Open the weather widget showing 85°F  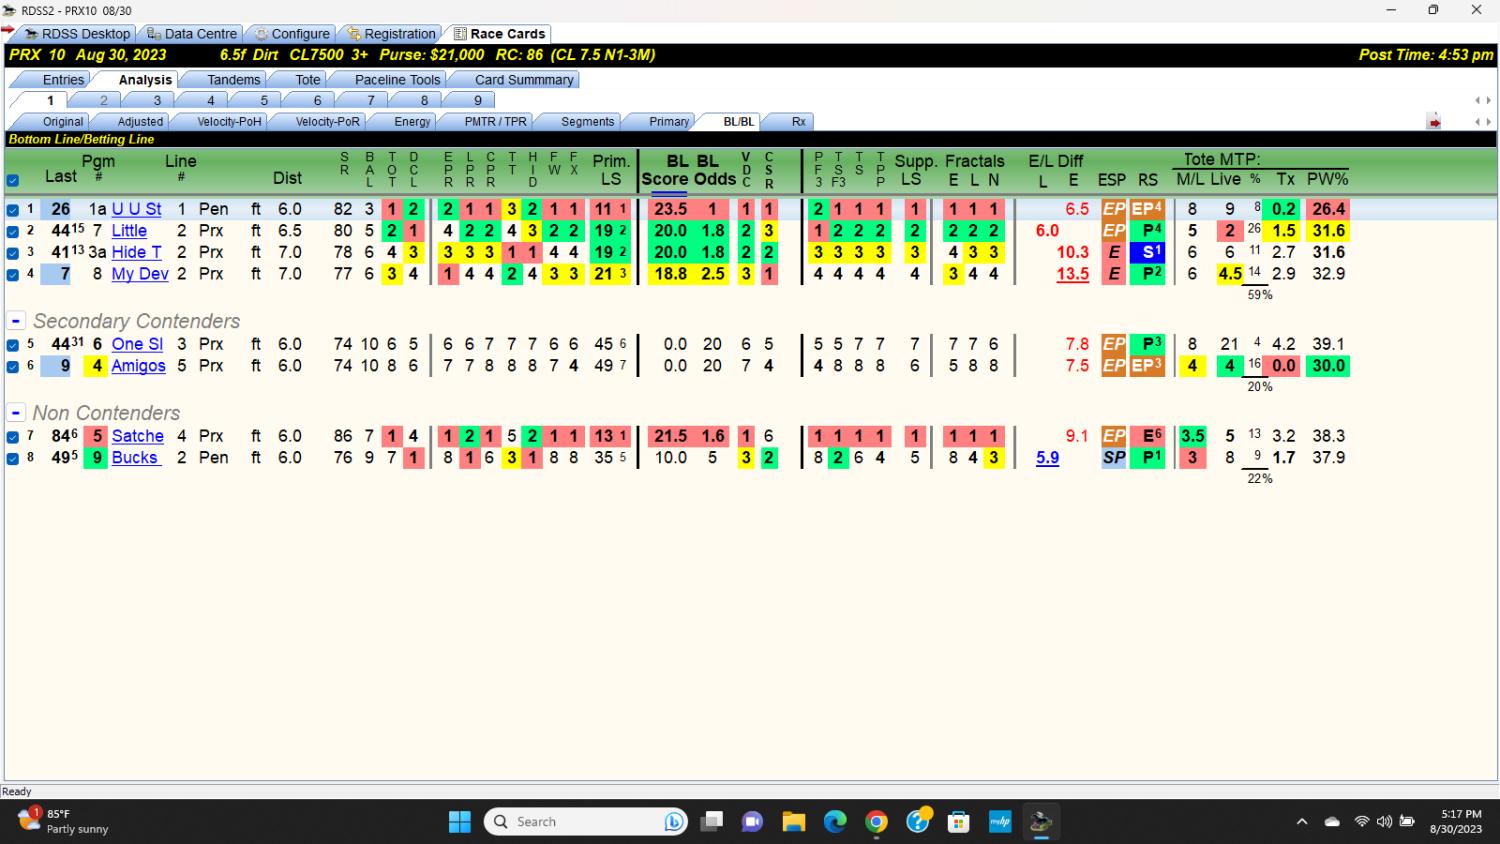pyautogui.click(x=62, y=821)
